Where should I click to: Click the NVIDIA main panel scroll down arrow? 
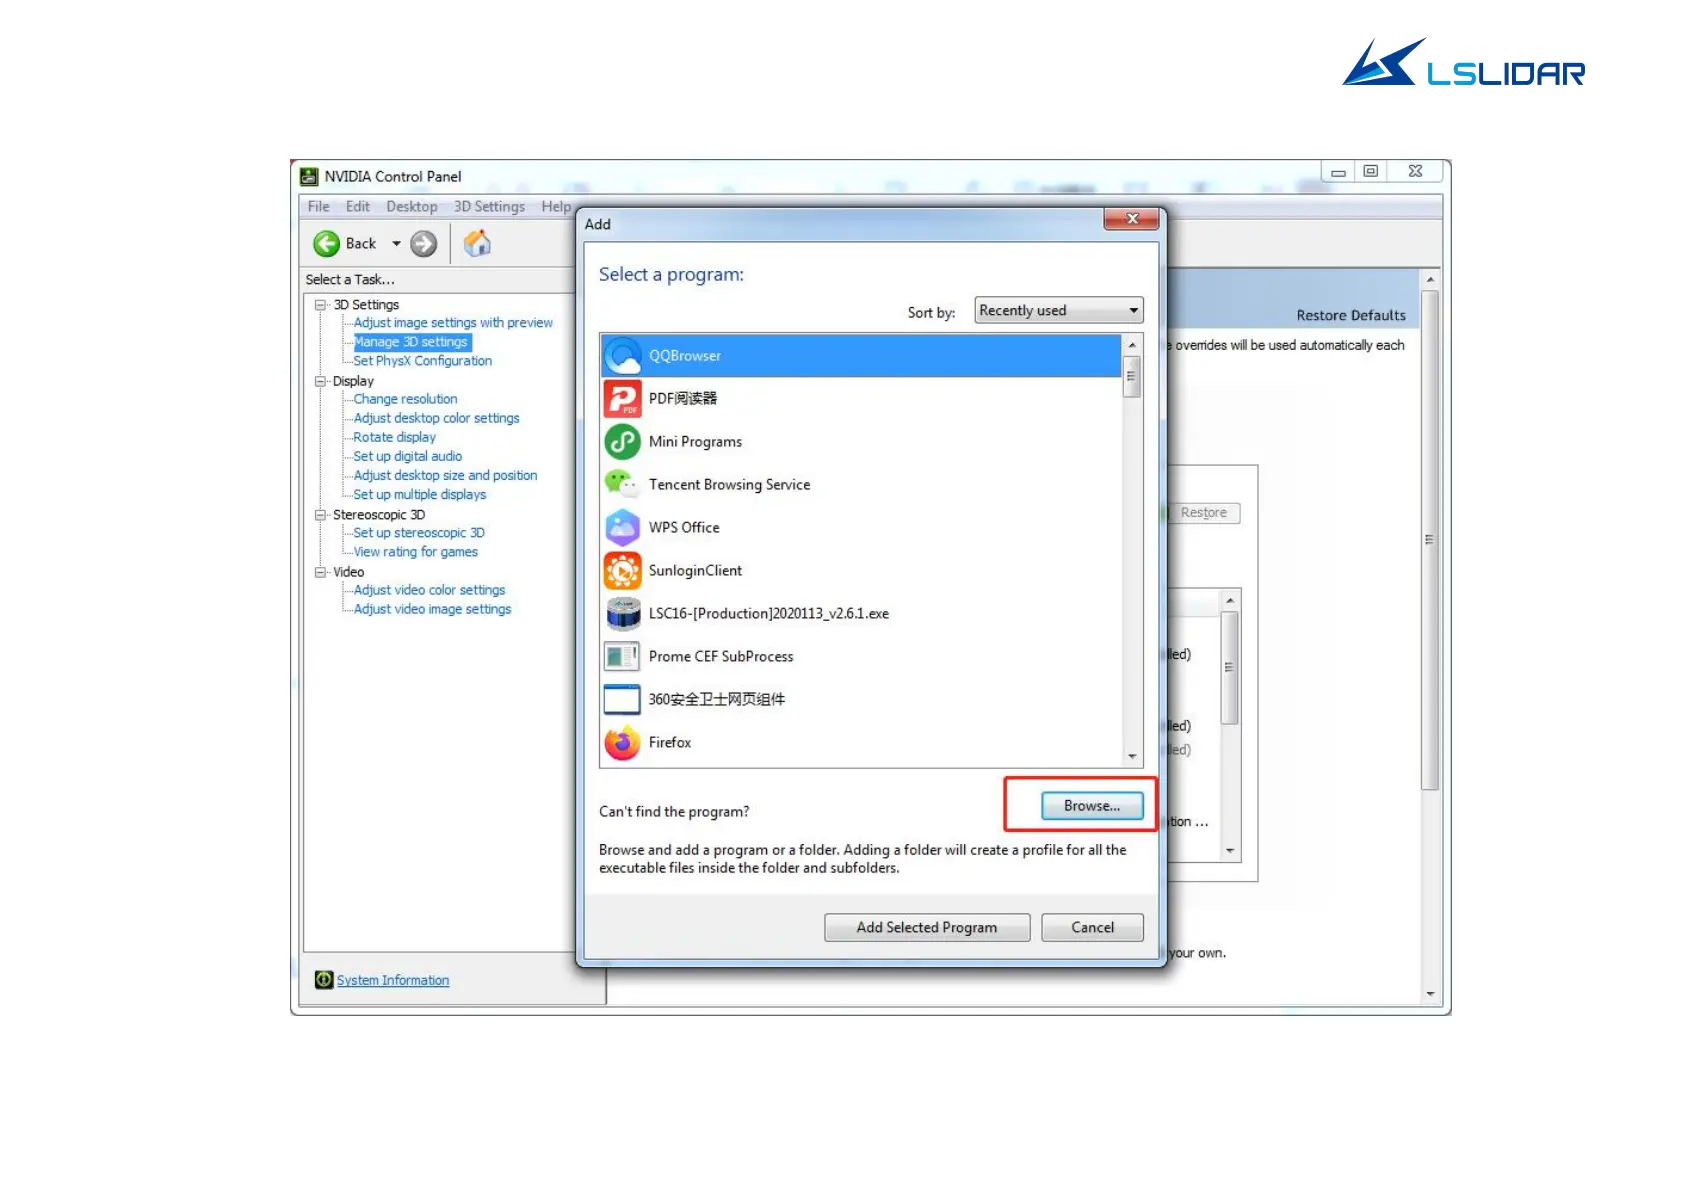point(1430,995)
